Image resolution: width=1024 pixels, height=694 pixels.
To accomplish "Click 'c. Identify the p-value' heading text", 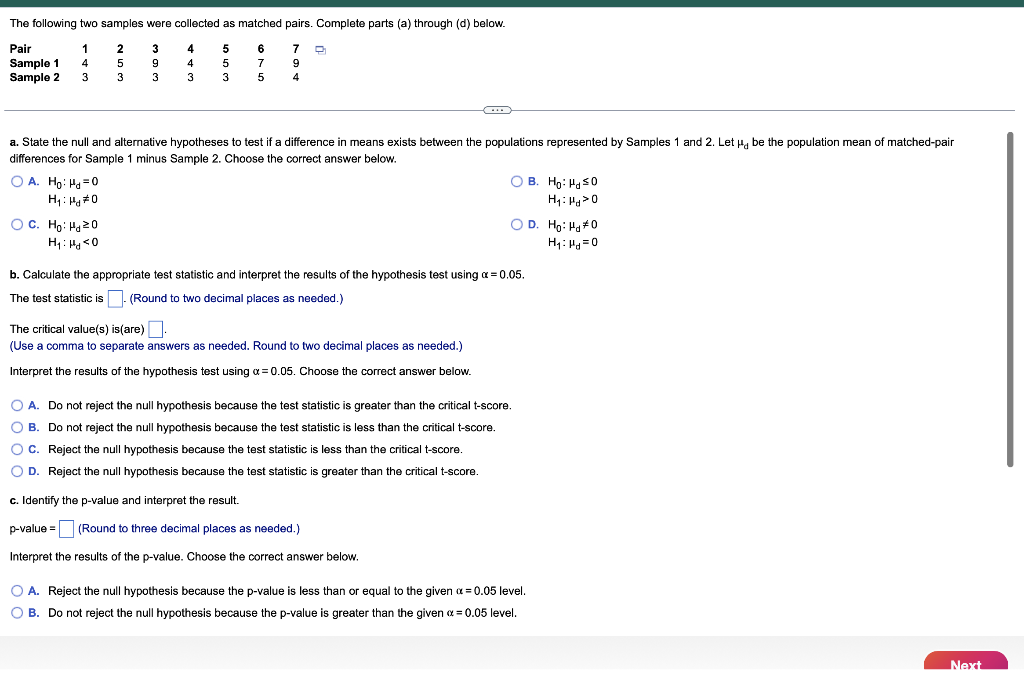I will tap(124, 501).
